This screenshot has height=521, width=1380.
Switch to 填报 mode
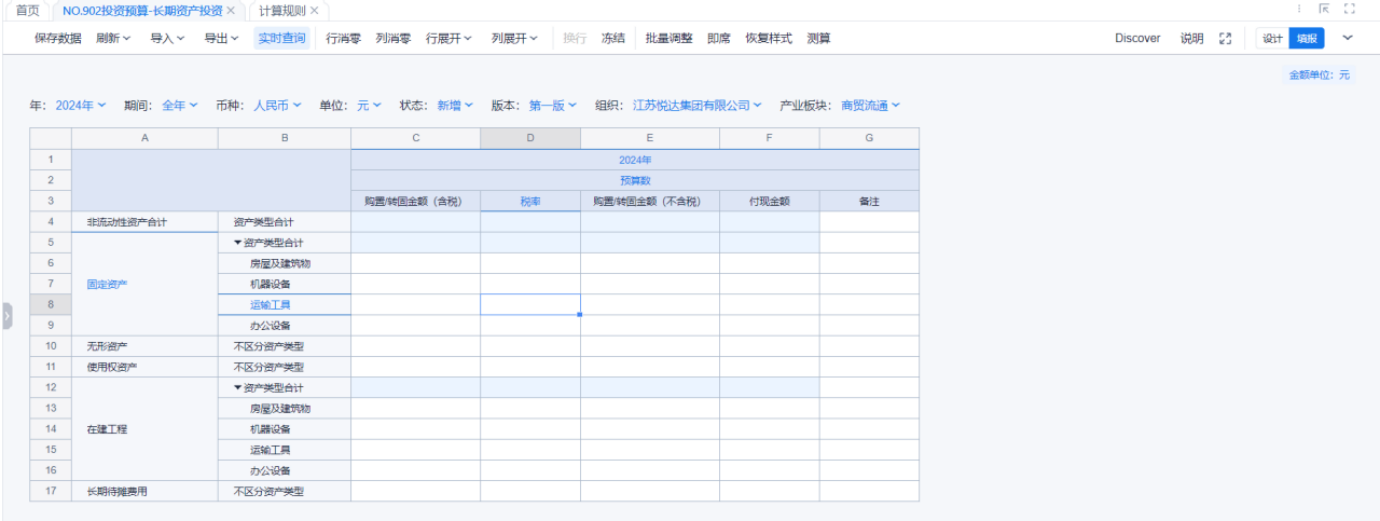(1306, 39)
